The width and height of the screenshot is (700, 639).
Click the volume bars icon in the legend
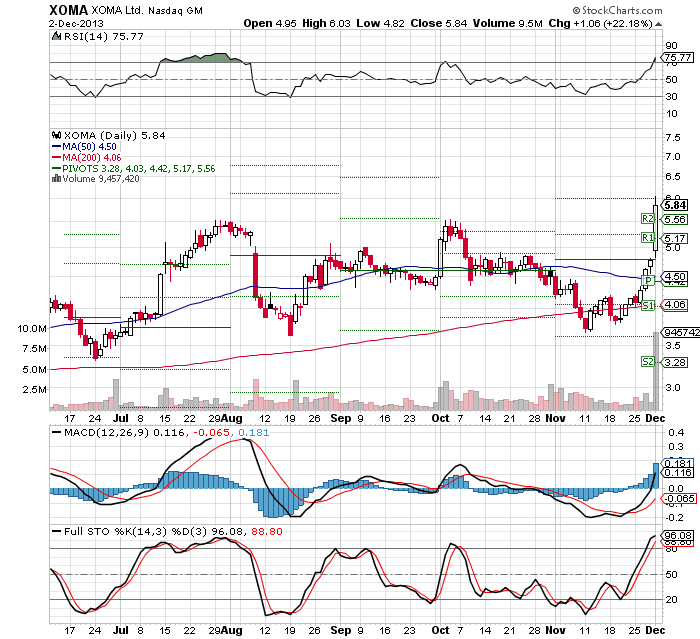point(56,179)
